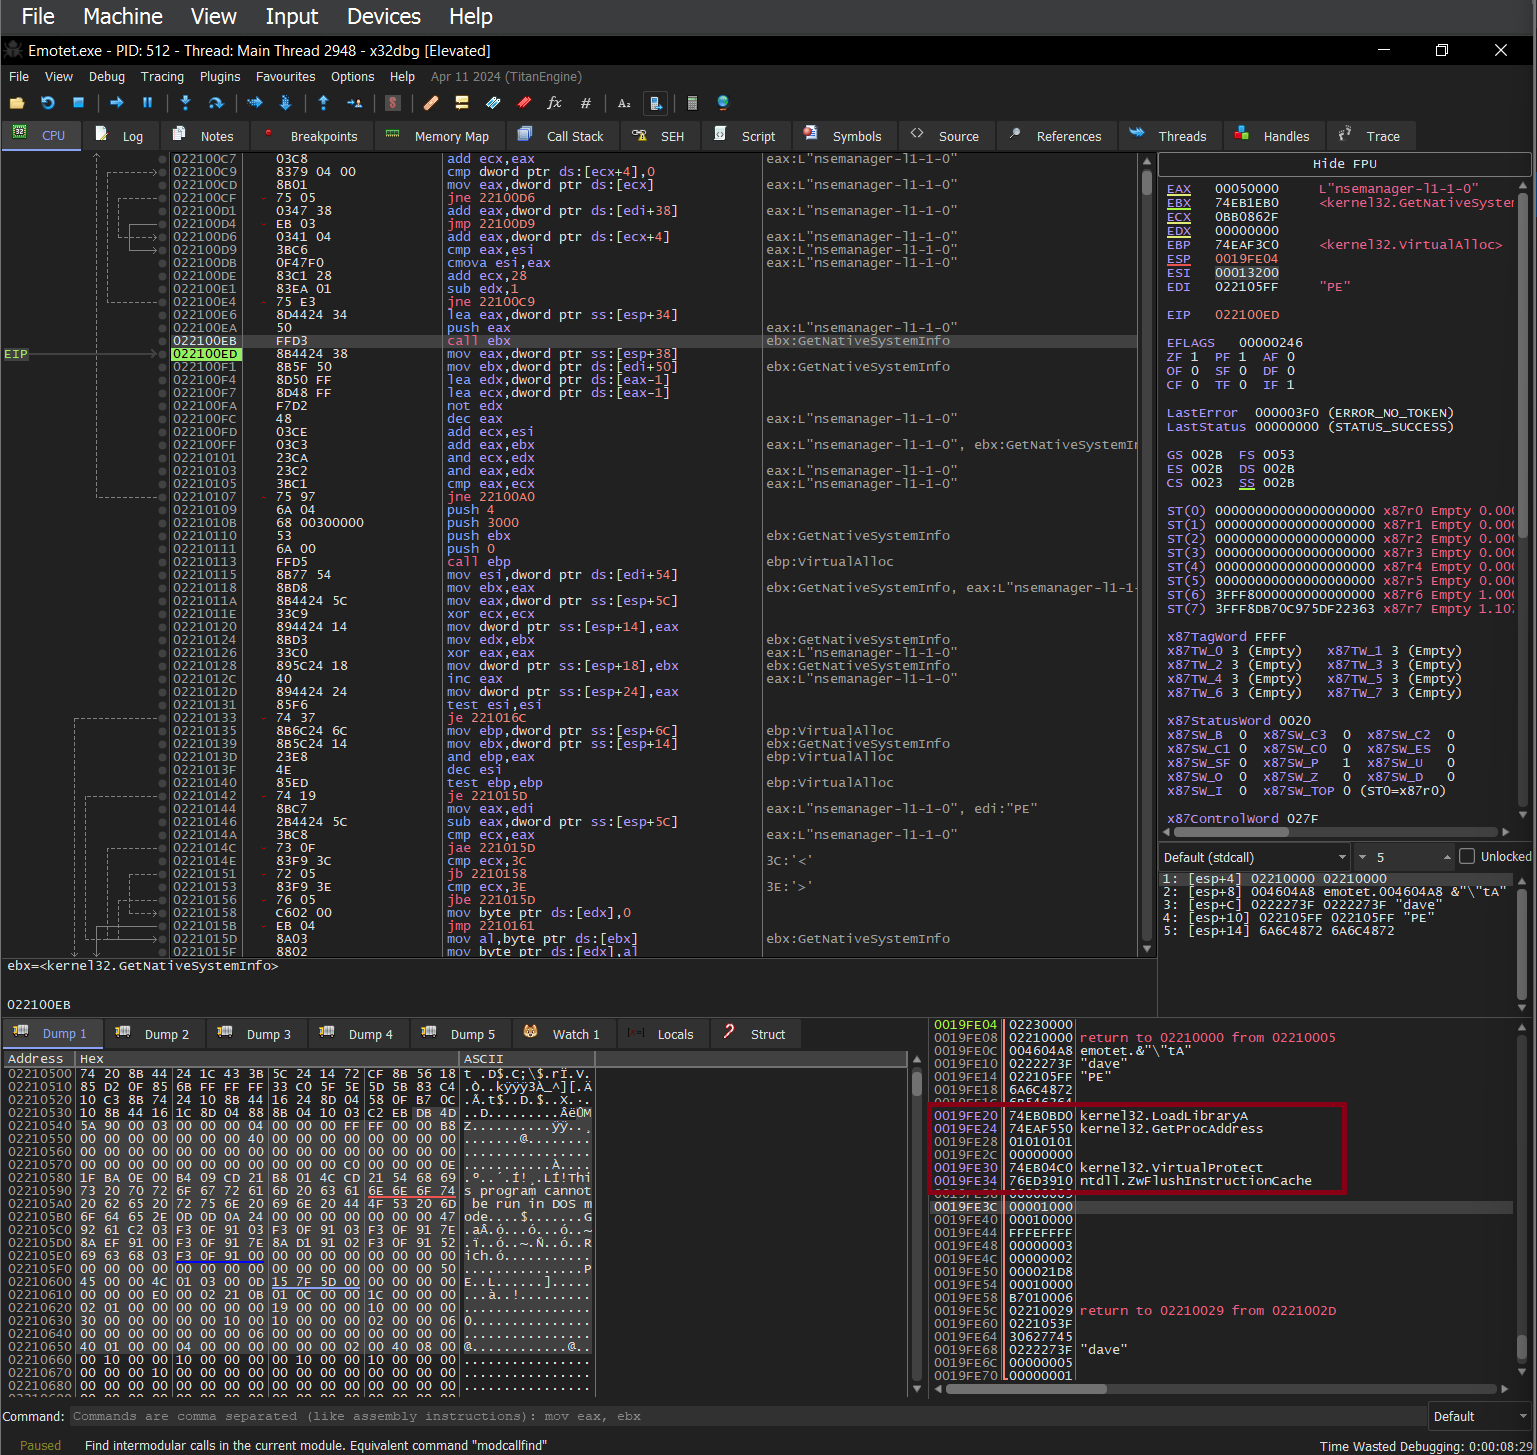This screenshot has width=1537, height=1455.
Task: Click the Find strings icon
Action: (x=624, y=103)
